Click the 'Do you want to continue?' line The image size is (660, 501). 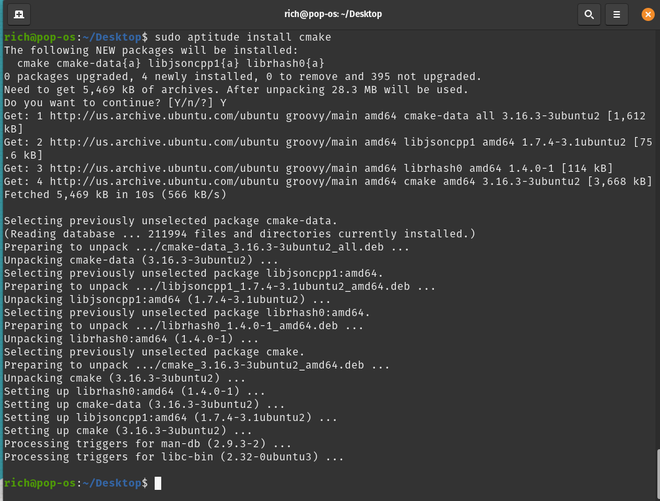(115, 103)
